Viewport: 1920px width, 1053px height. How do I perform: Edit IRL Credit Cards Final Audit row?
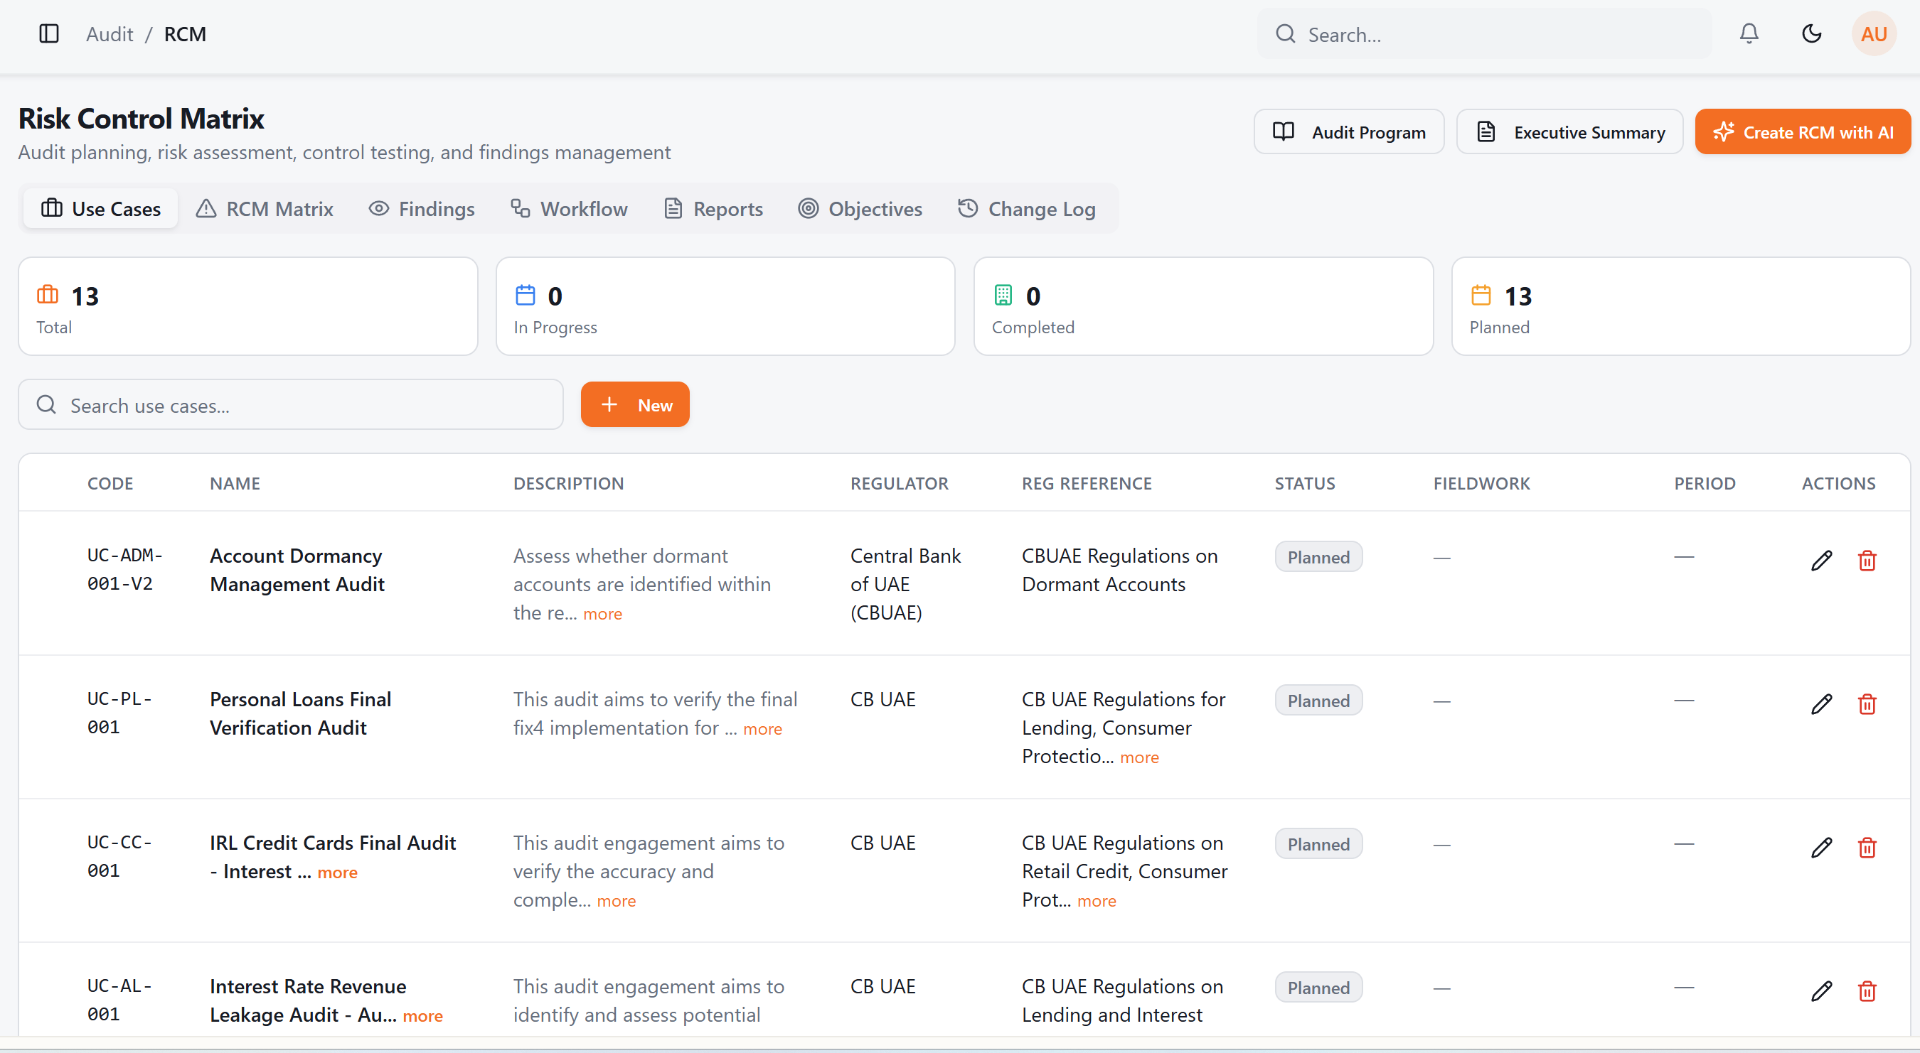(x=1822, y=848)
